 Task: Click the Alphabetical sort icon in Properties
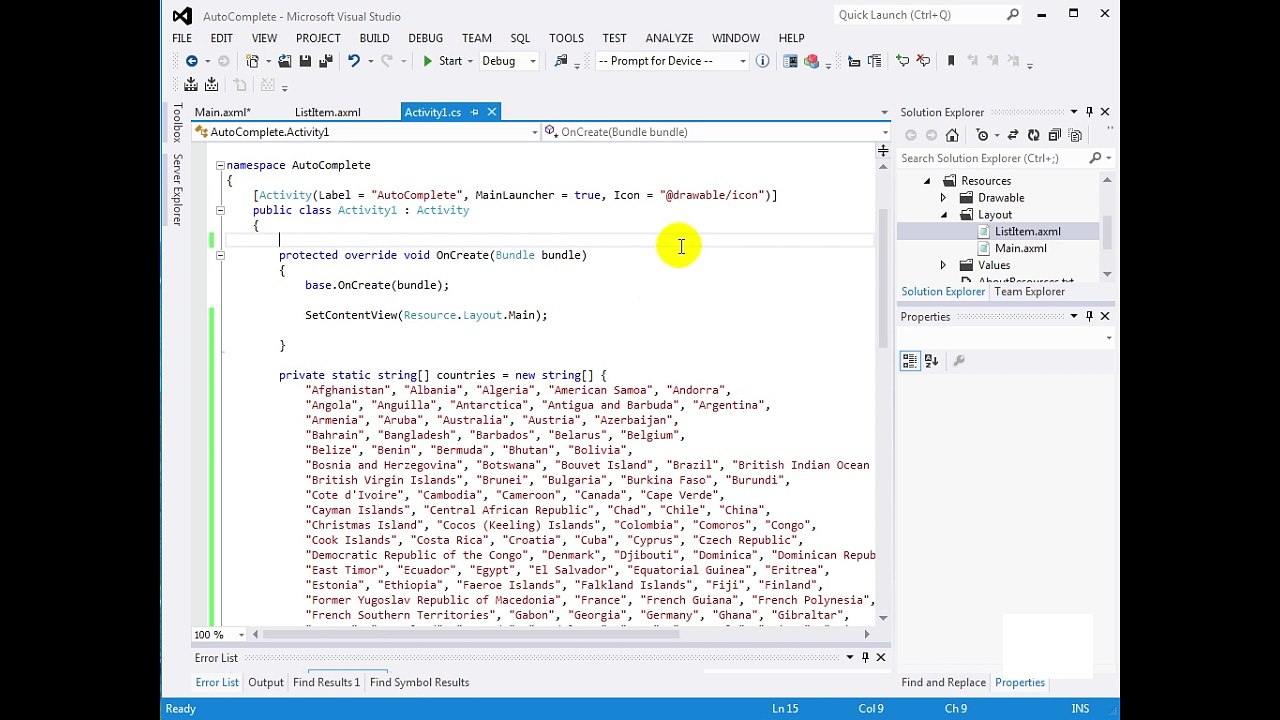[931, 361]
